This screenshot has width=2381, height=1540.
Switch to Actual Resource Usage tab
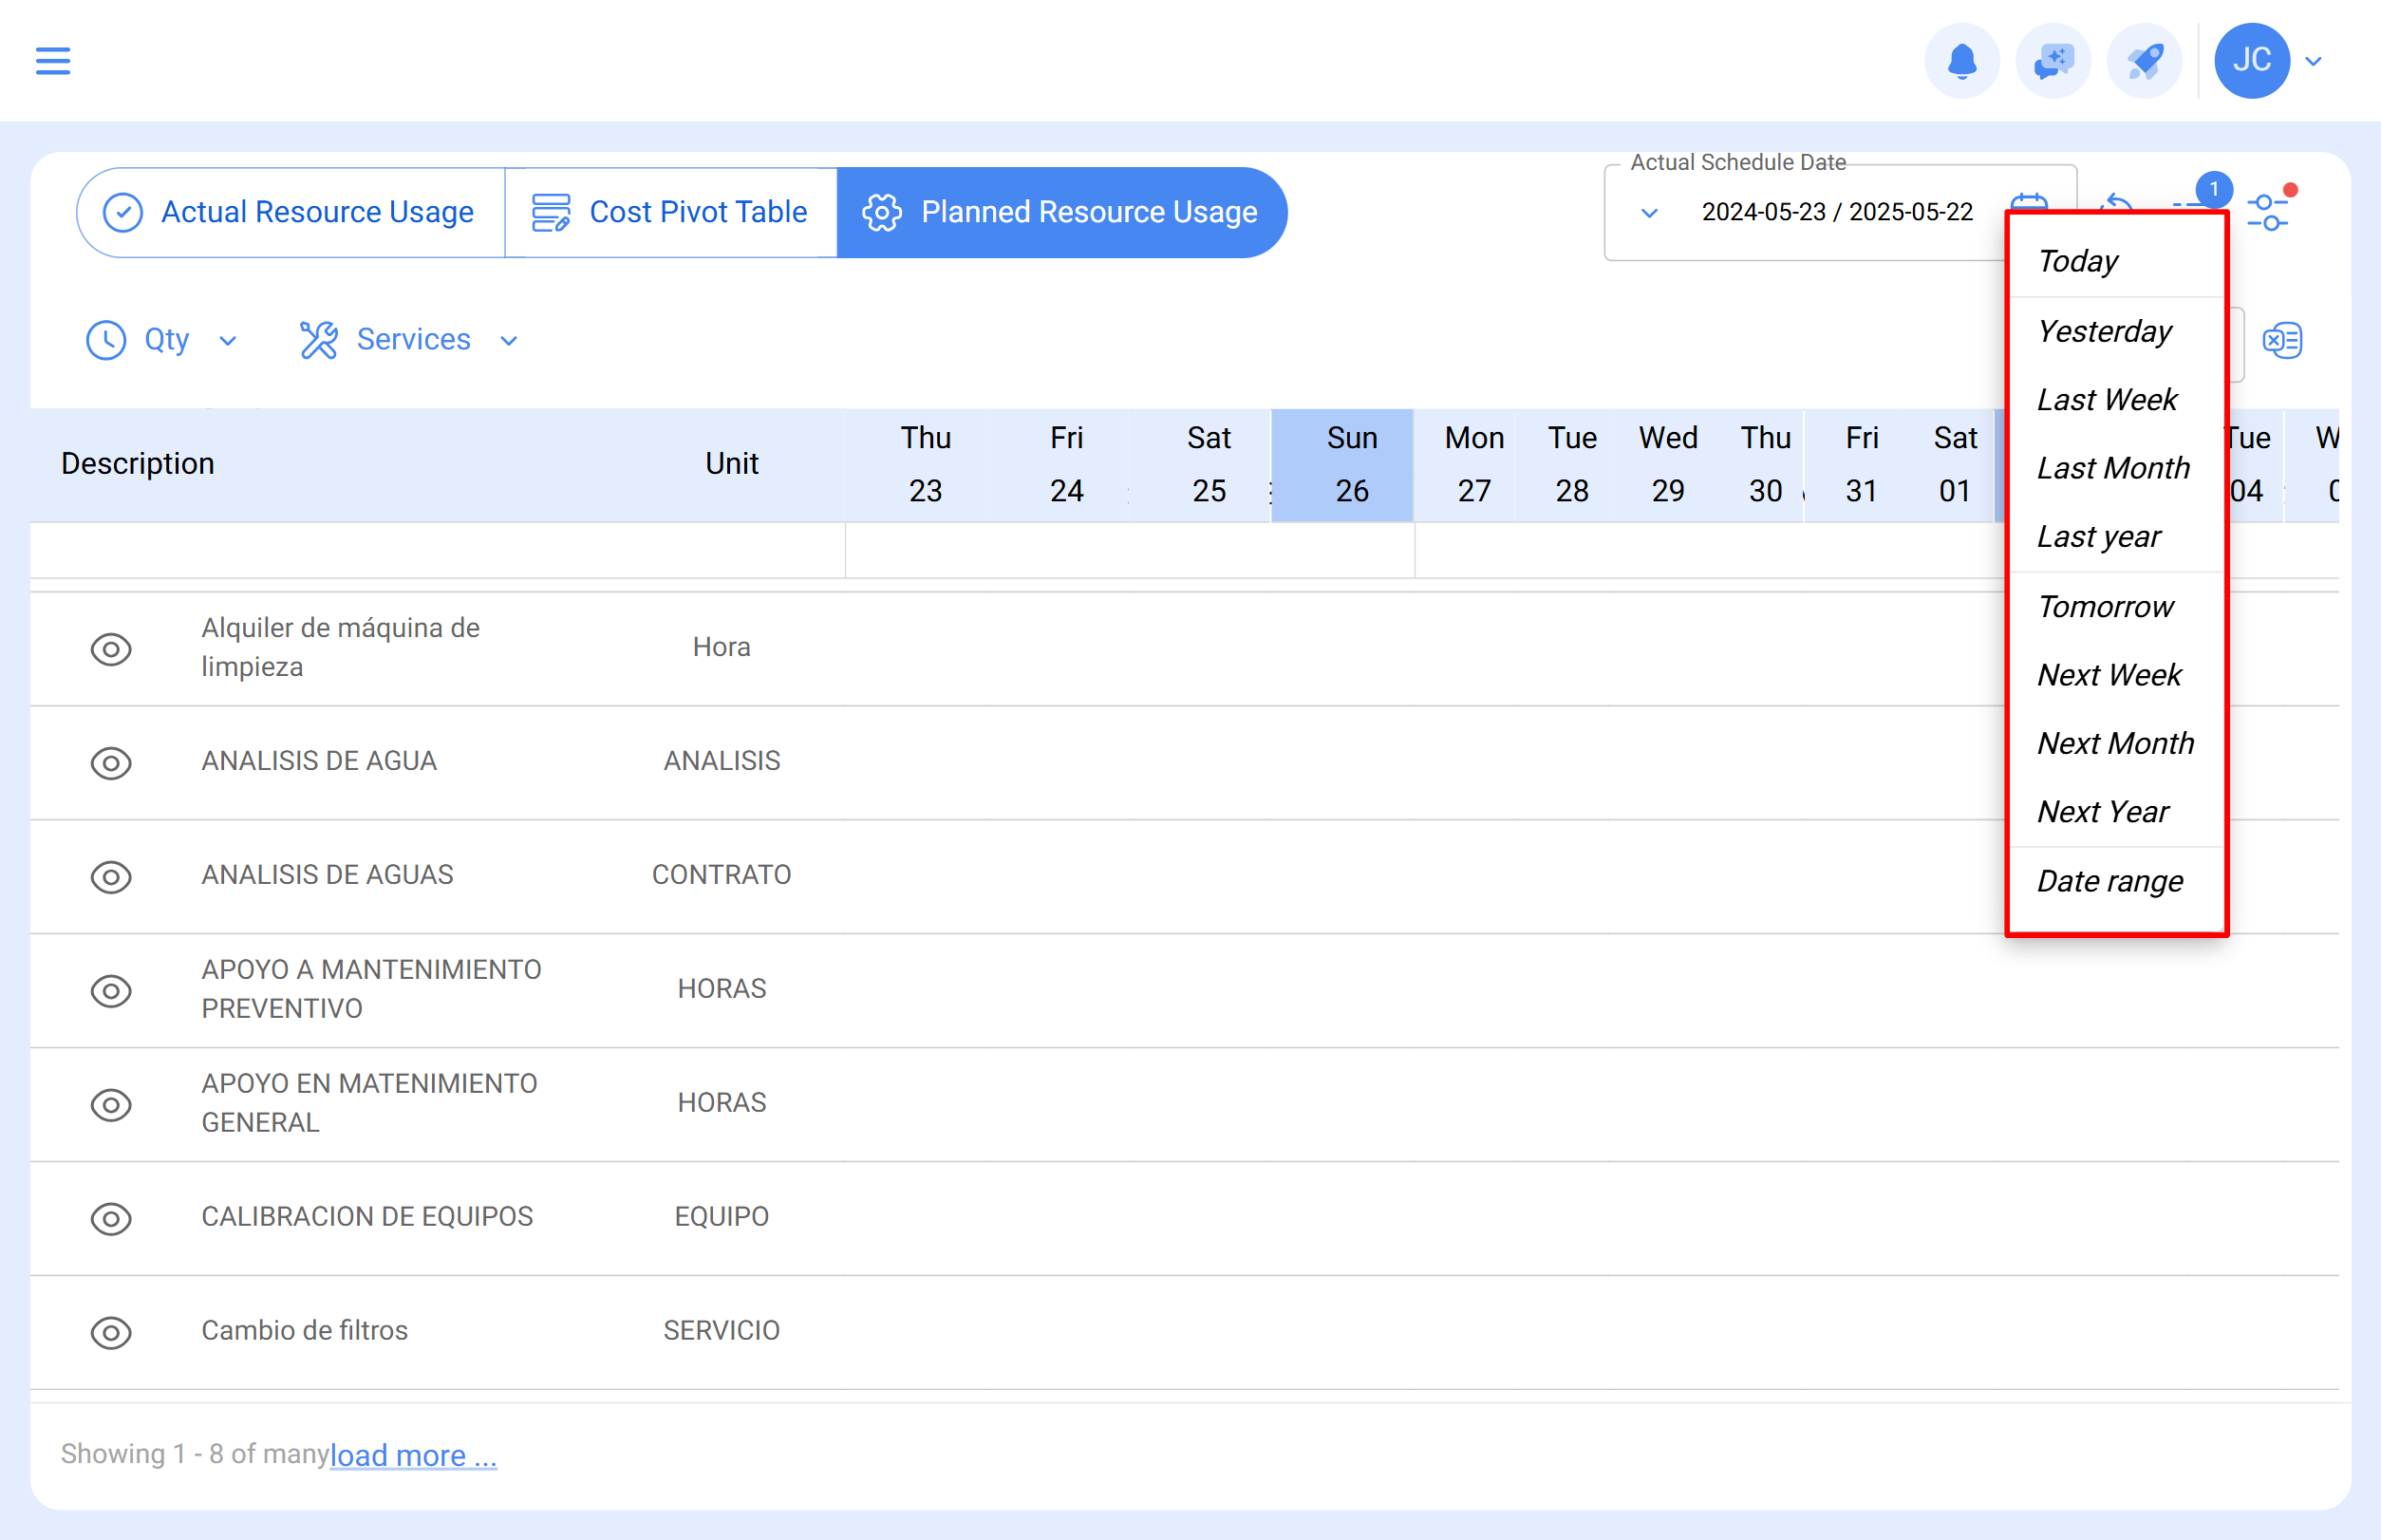click(291, 212)
